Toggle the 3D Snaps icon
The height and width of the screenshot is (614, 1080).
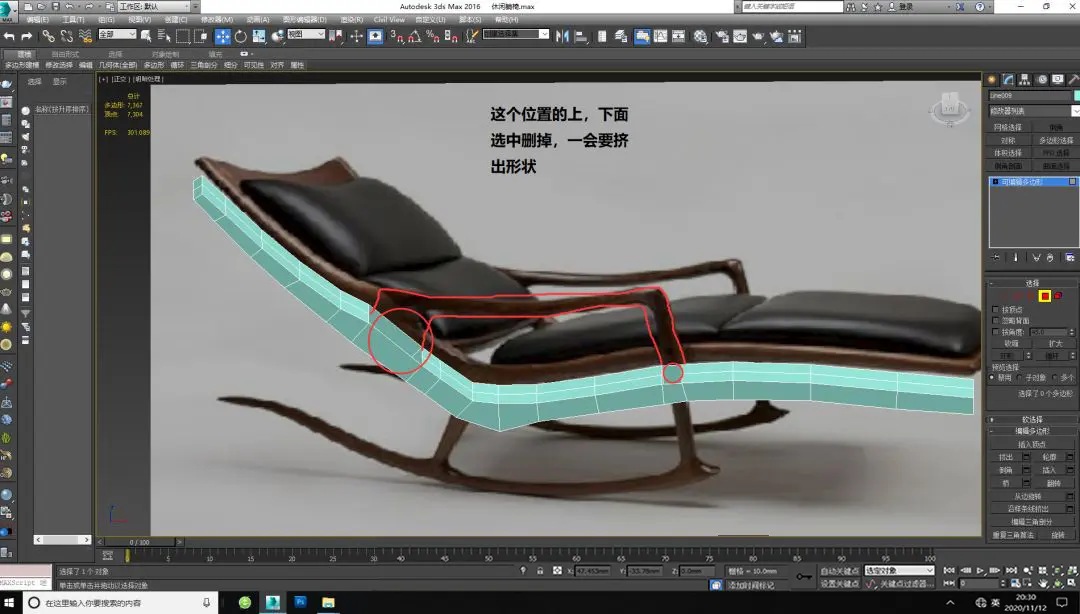coord(397,36)
